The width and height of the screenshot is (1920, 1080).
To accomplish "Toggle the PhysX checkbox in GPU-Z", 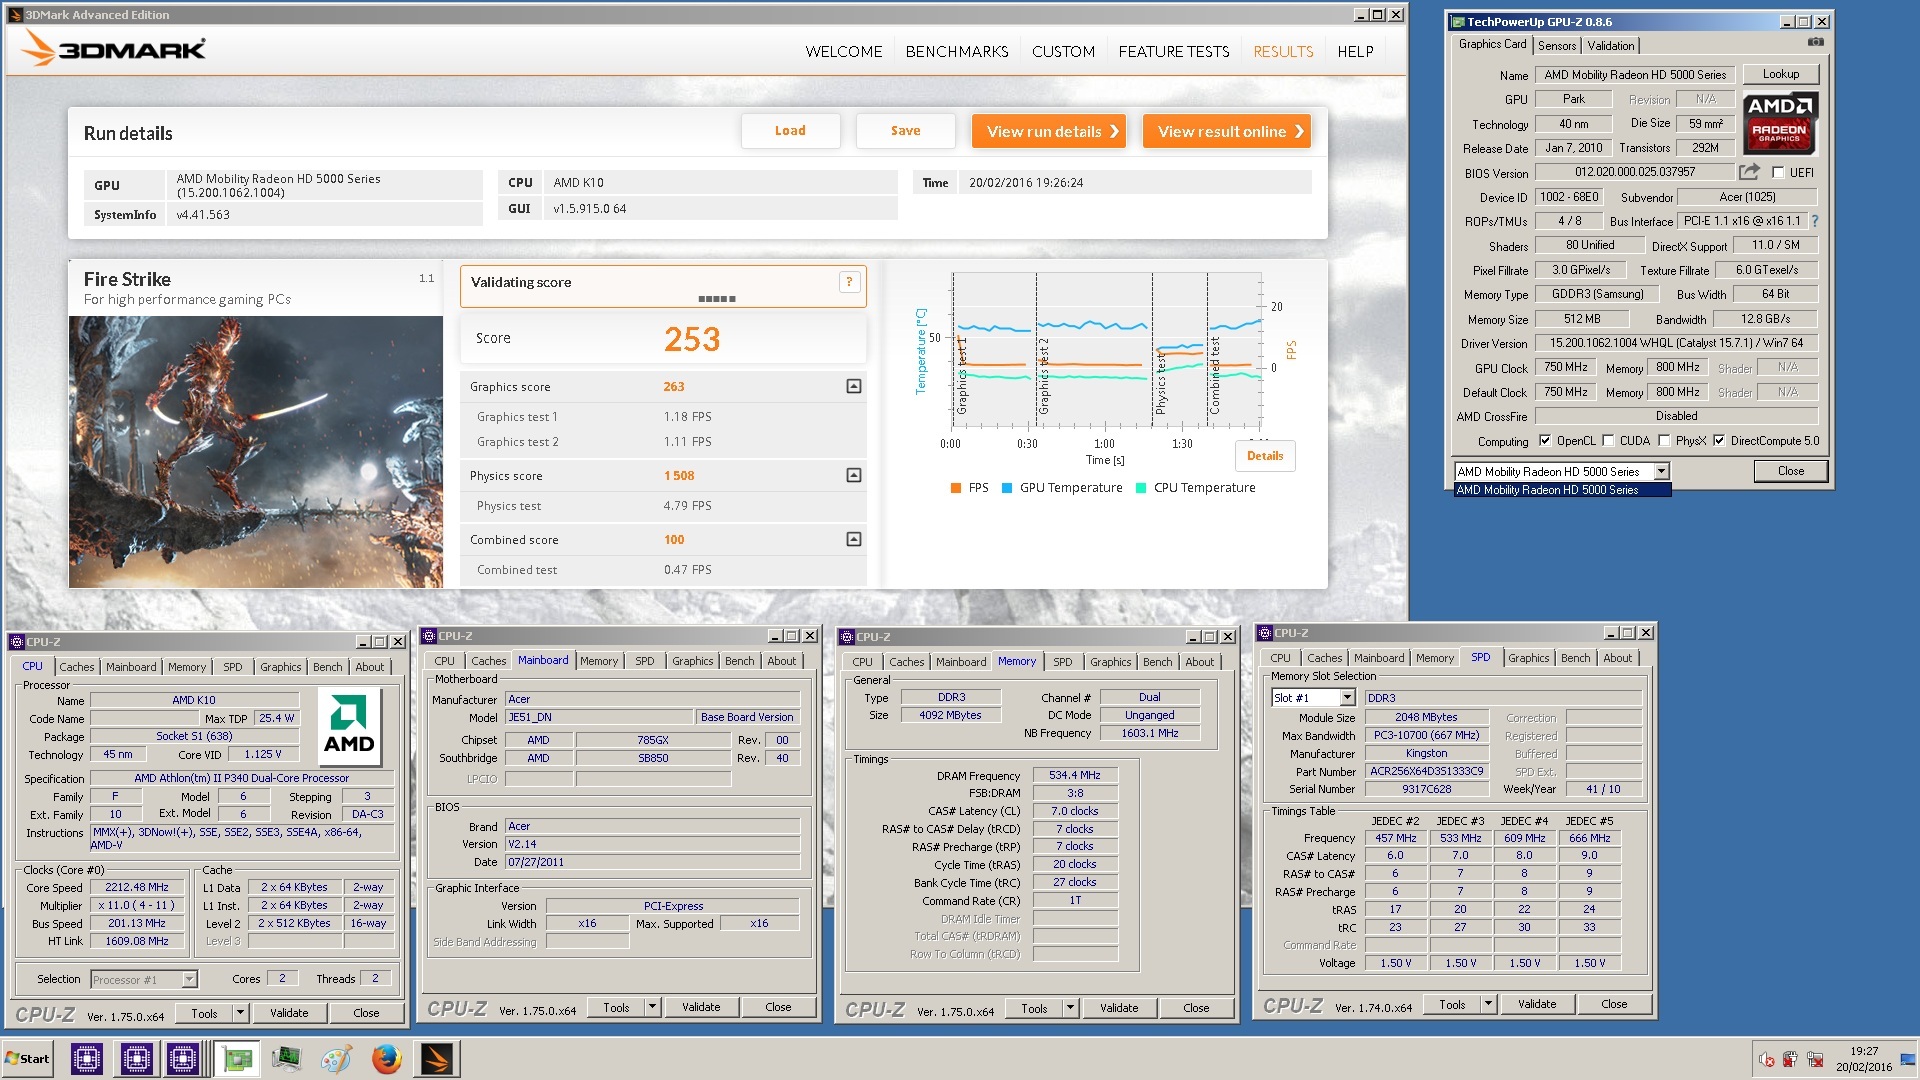I will [x=1664, y=441].
